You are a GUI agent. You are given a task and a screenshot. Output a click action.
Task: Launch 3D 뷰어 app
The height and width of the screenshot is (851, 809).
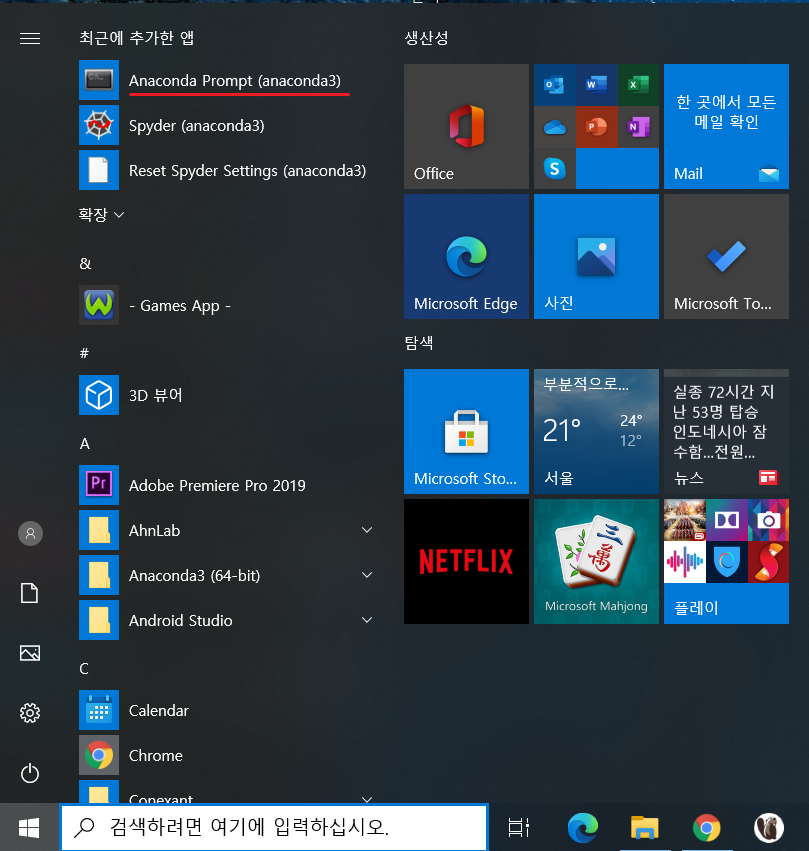(x=228, y=395)
